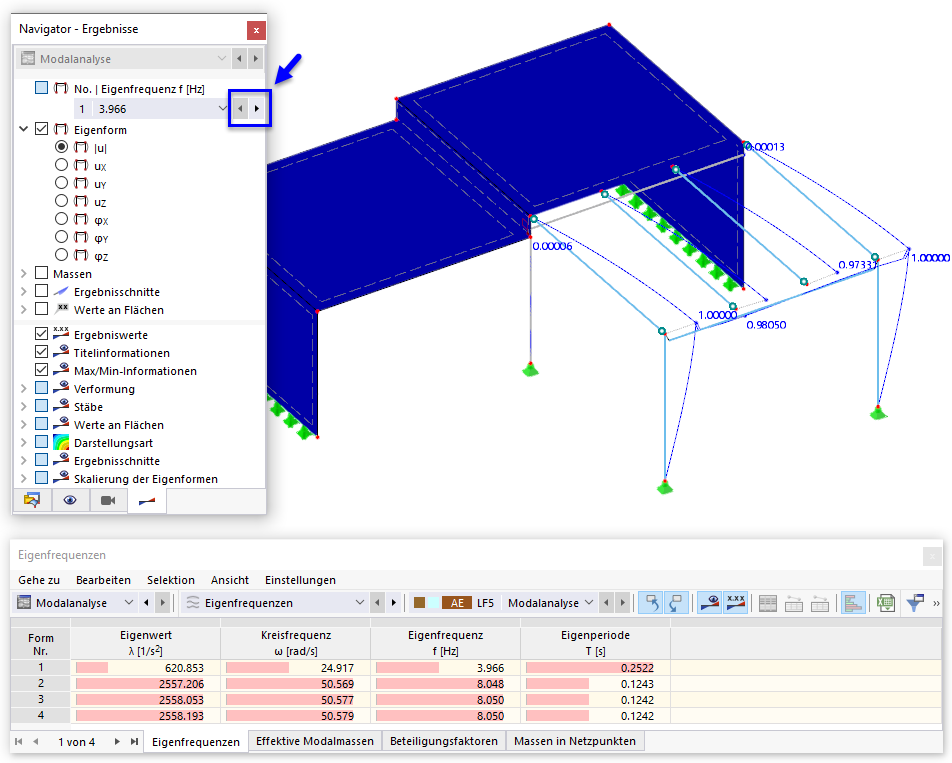Uncheck the Eigenform checkbox
The image size is (952, 763).
[x=41, y=129]
